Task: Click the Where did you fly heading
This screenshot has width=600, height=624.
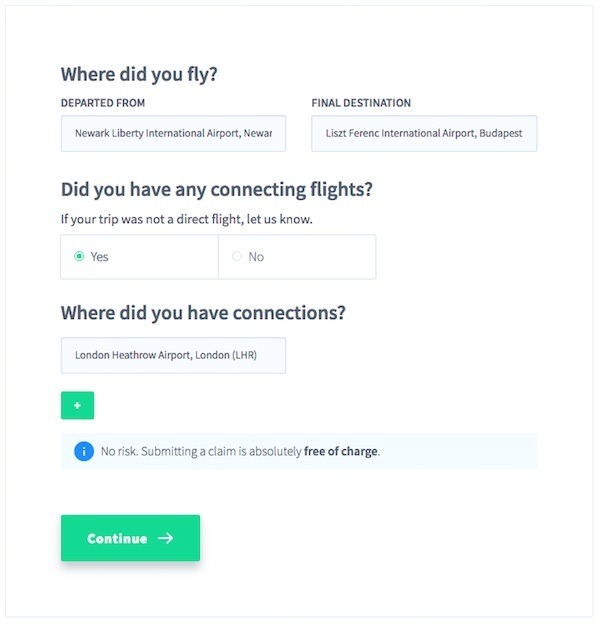Action: tap(139, 74)
